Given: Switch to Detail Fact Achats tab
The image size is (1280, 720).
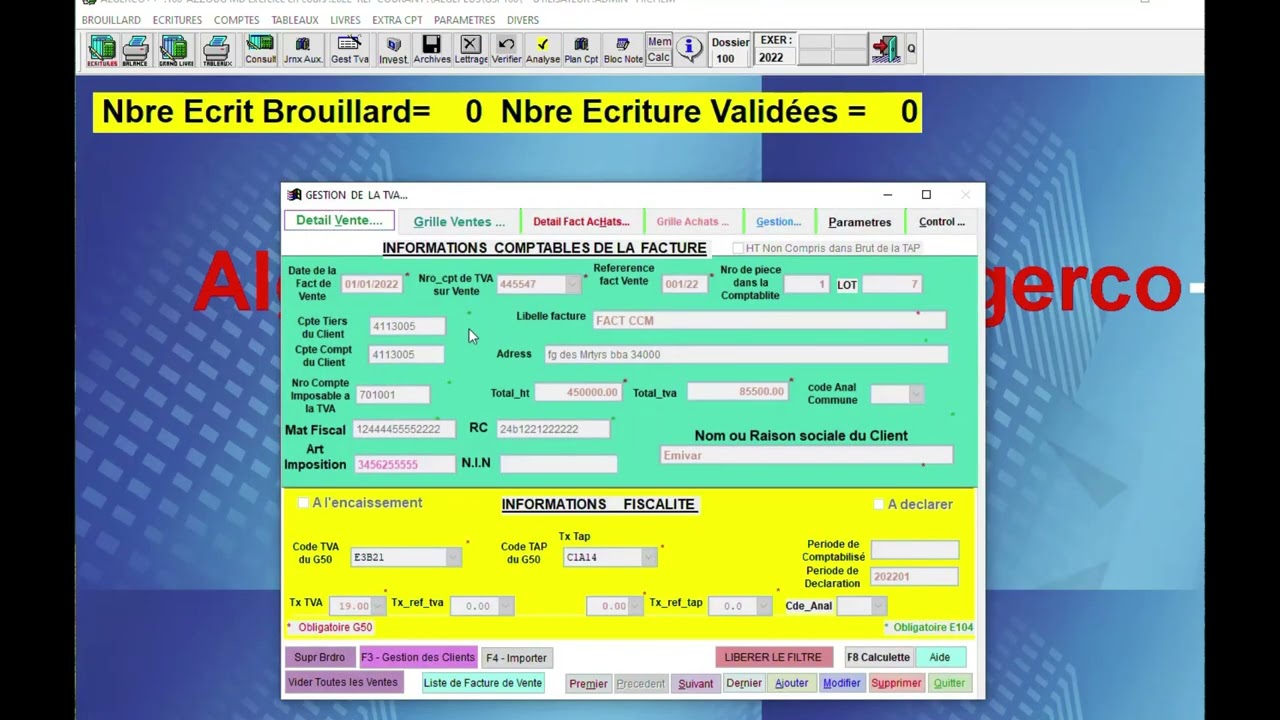Looking at the screenshot, I should click(581, 222).
